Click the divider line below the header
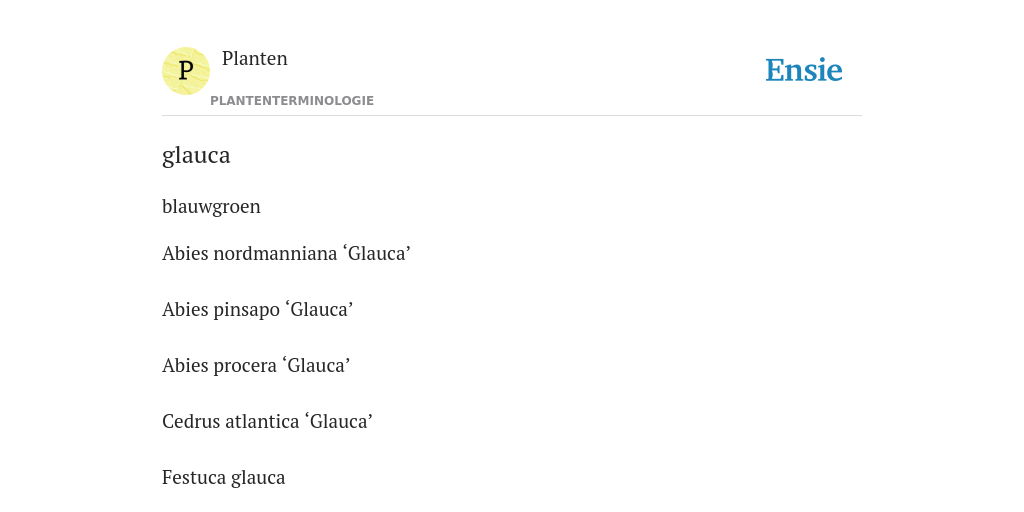 click(x=512, y=116)
